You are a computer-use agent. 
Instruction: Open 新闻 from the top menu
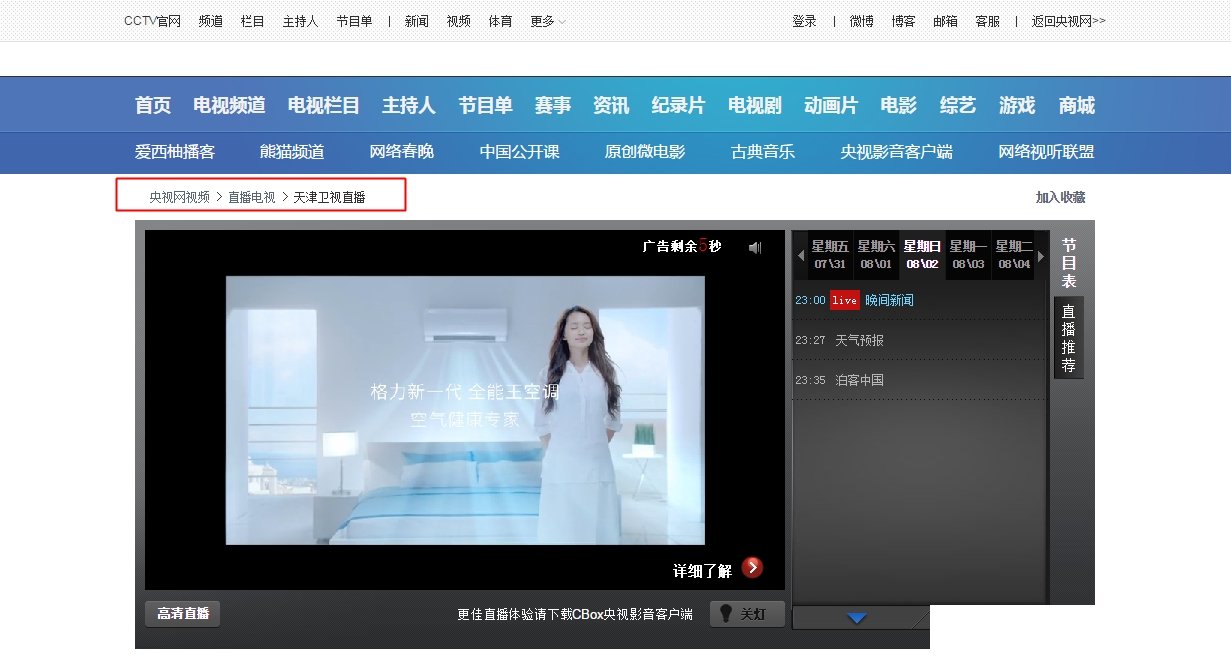pyautogui.click(x=417, y=20)
